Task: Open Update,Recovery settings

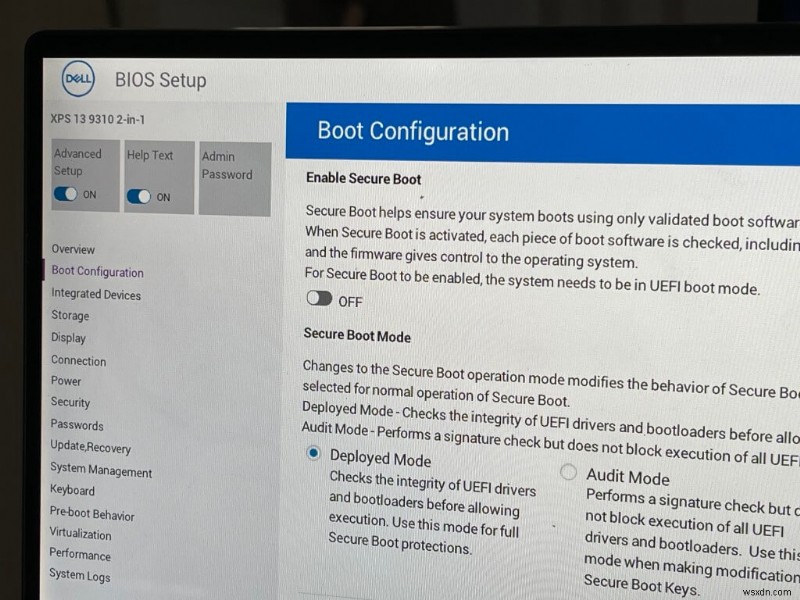Action: click(x=90, y=448)
